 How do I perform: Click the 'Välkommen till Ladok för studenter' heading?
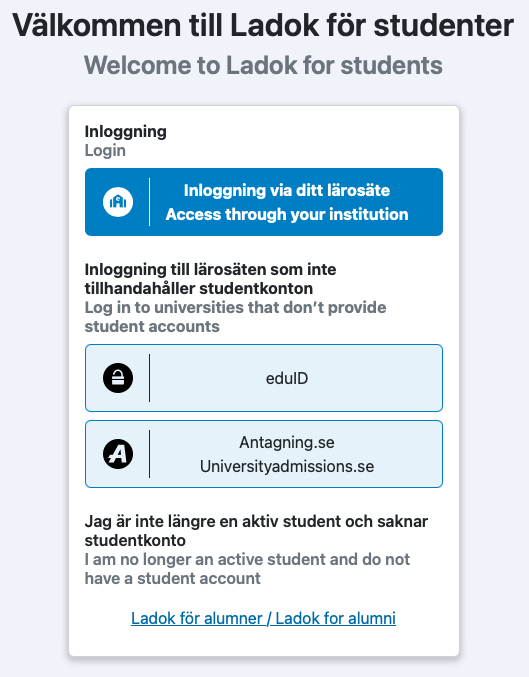[263, 25]
